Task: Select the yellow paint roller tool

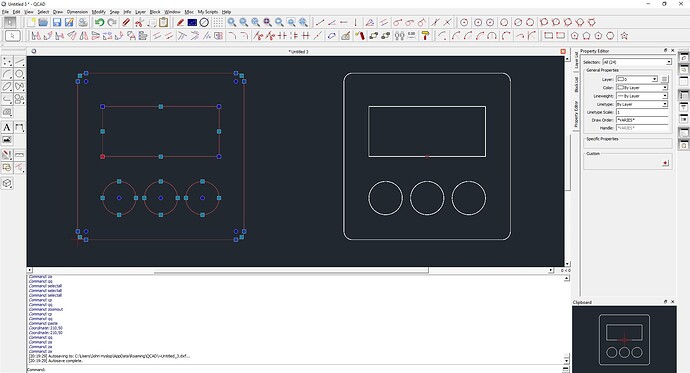Action: point(426,36)
